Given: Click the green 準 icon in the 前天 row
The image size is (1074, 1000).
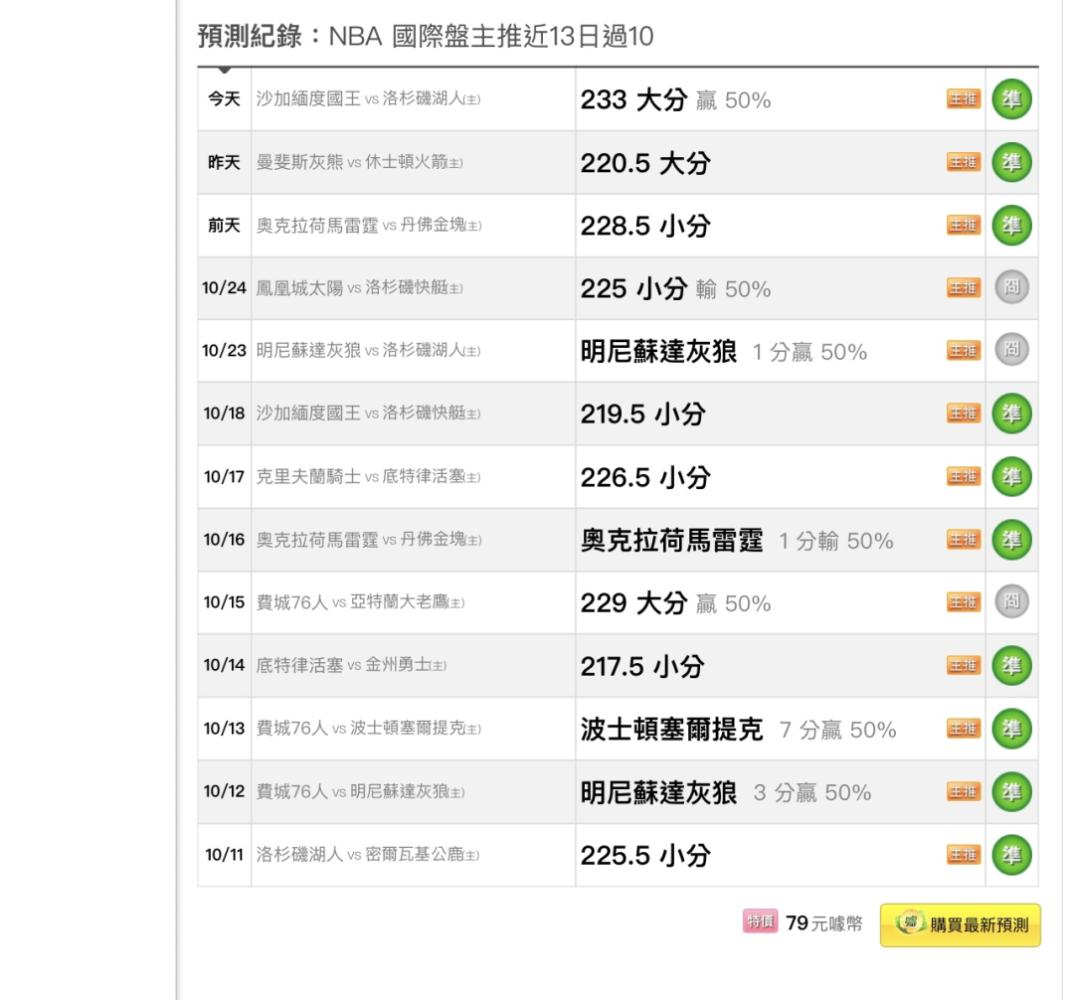Looking at the screenshot, I should [1012, 225].
